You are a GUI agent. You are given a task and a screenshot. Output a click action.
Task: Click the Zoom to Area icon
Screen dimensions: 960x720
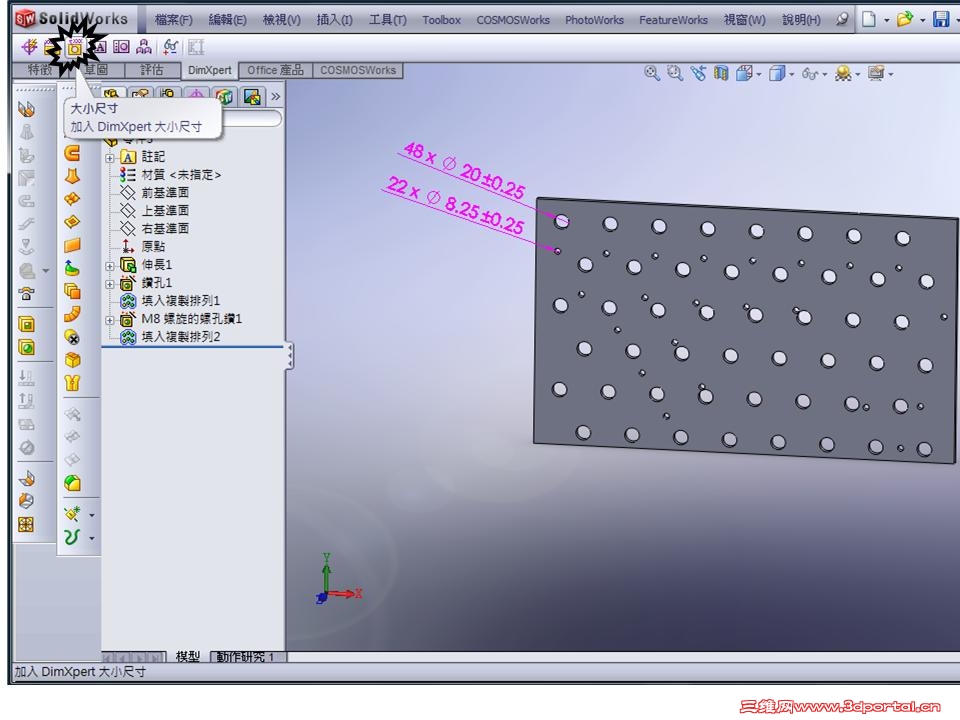click(x=675, y=73)
